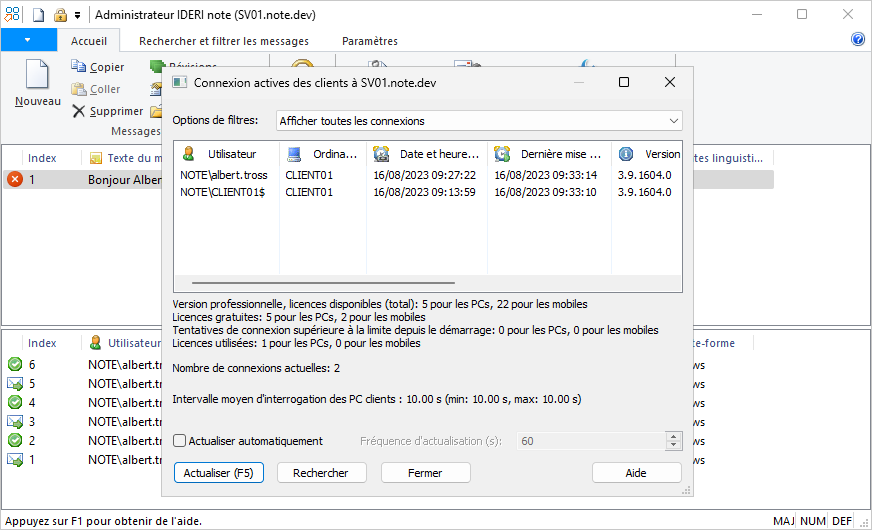Open the blue application menu dropdown
872x530 pixels.
(x=28, y=40)
